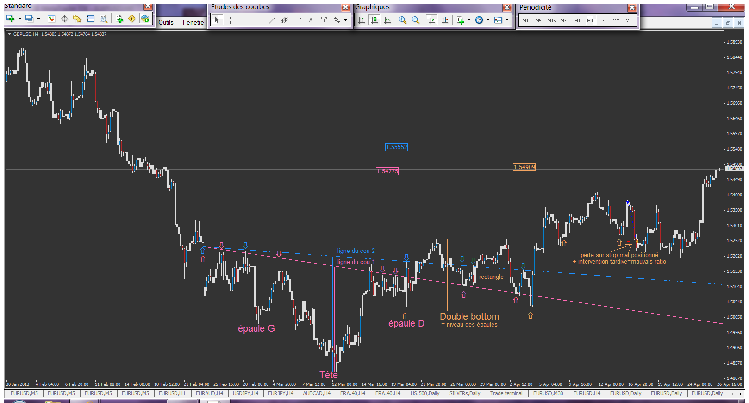Open the chart templates icon
The height and width of the screenshot is (403, 749).
(498, 20)
